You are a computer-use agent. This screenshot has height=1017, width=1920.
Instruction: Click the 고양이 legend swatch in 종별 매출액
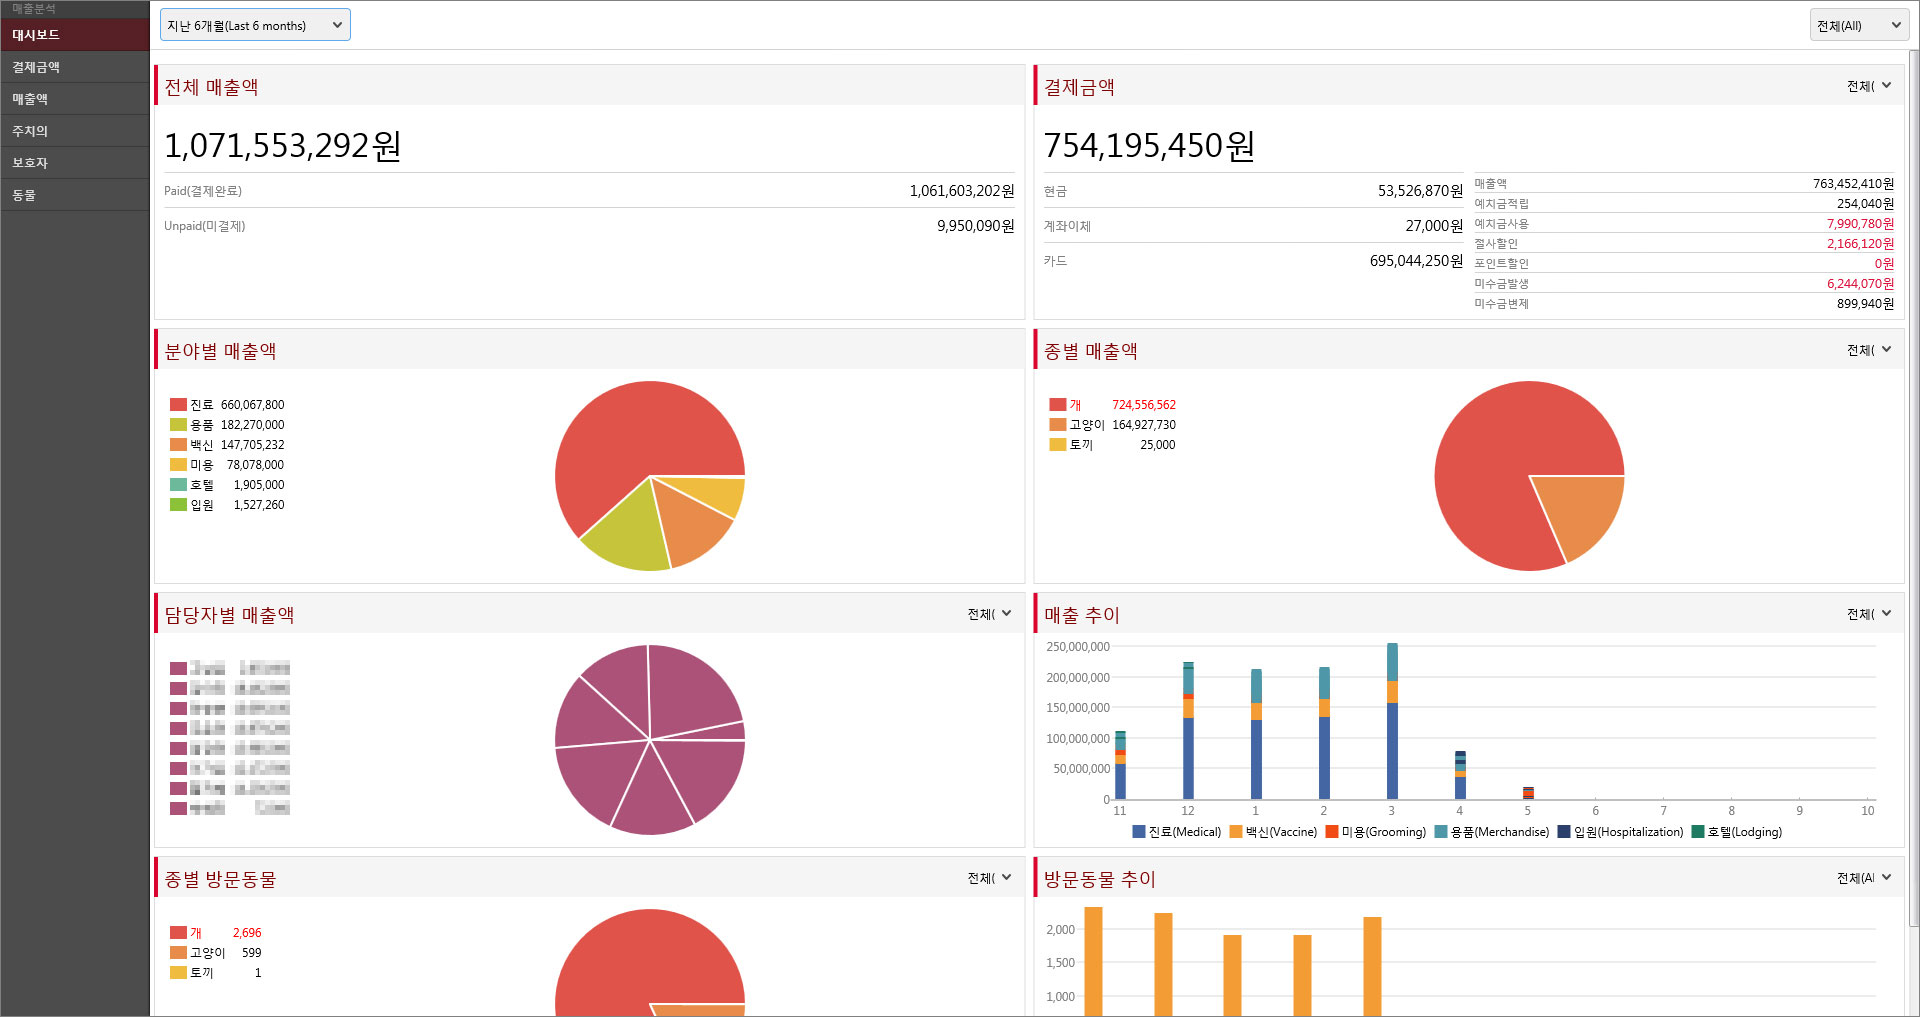(x=1058, y=425)
